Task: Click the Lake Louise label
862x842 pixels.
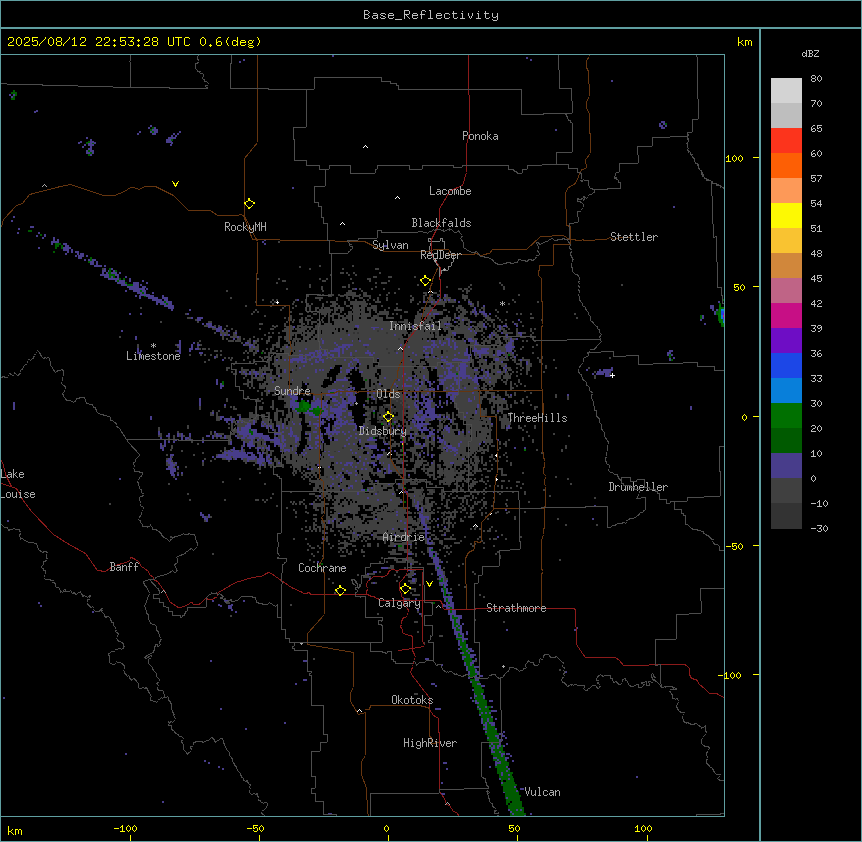Action: [18, 484]
